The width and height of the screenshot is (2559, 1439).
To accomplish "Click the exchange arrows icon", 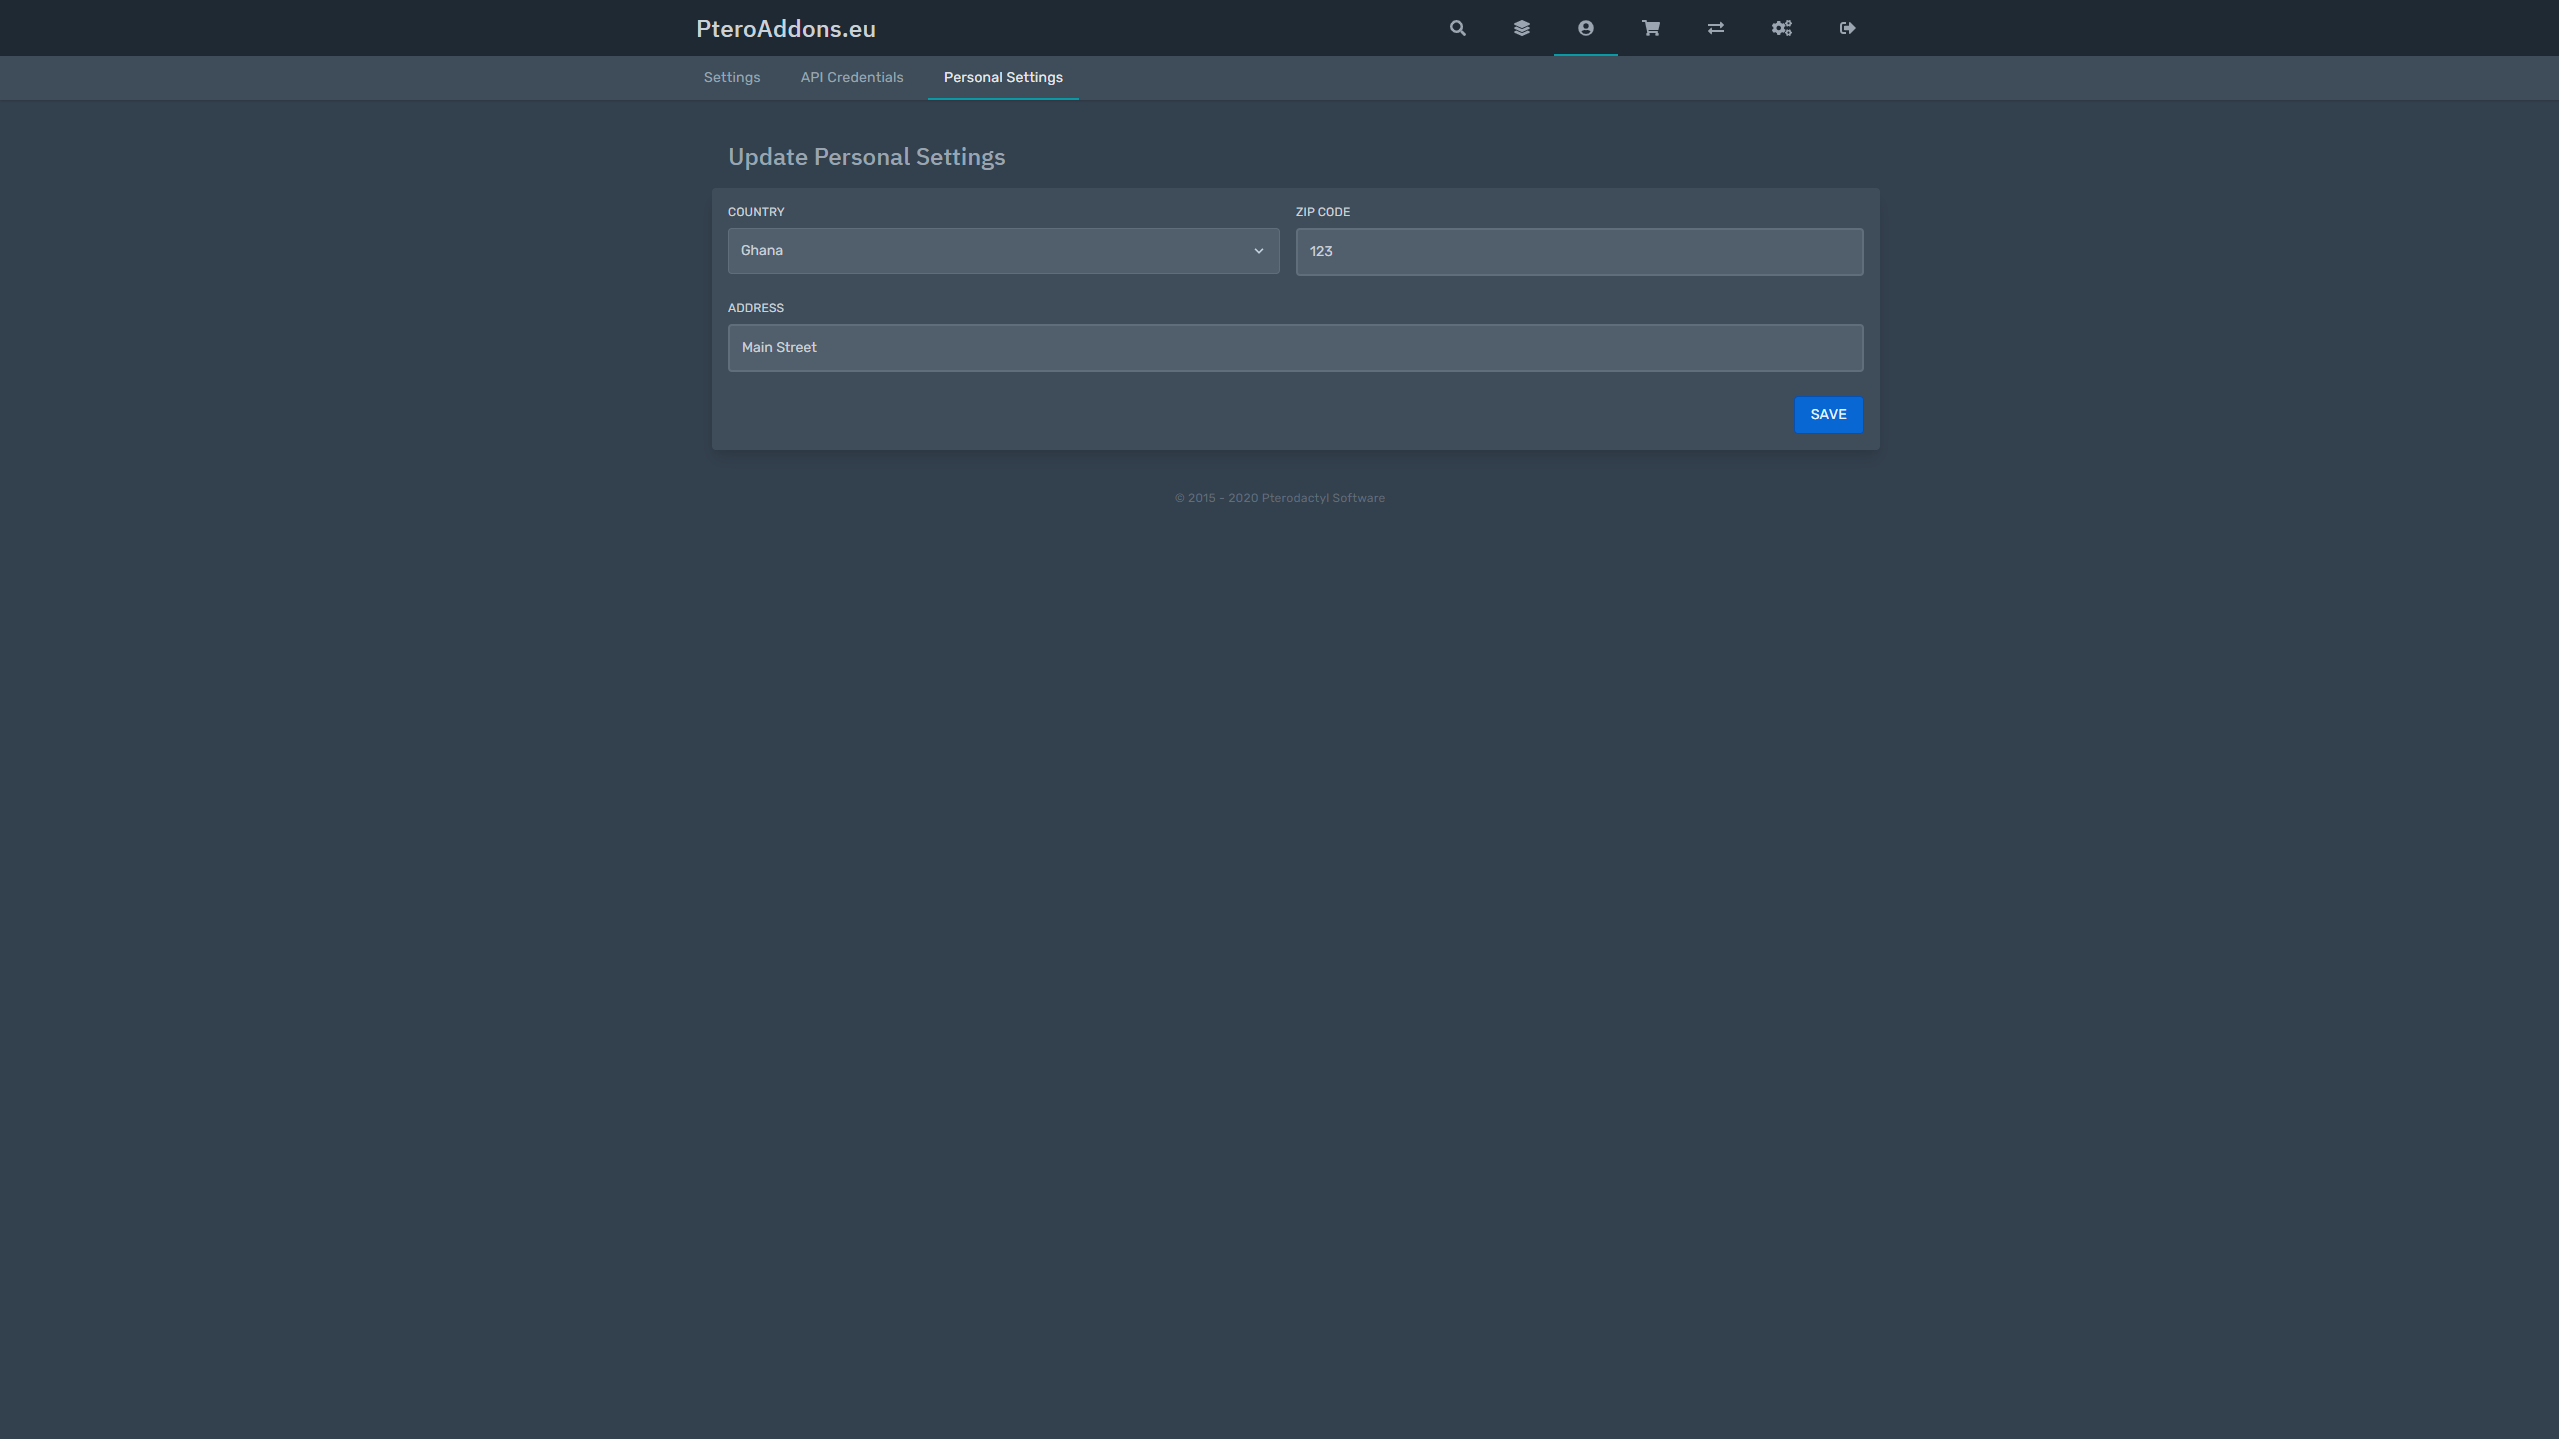I will [x=1715, y=28].
